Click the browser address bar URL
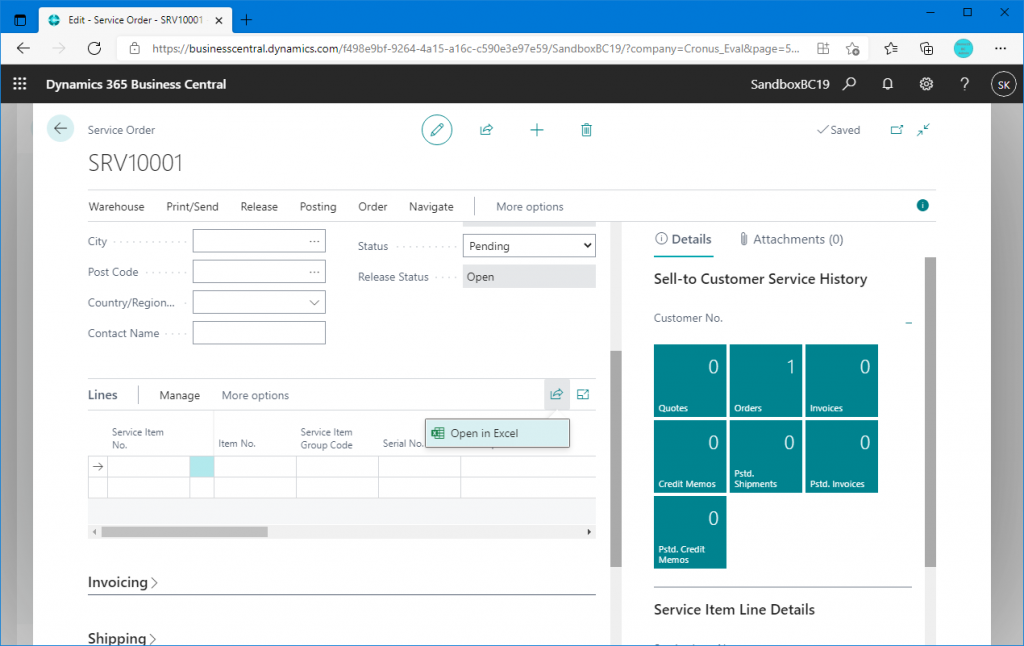Screen dimensions: 1024x646 [x=475, y=48]
